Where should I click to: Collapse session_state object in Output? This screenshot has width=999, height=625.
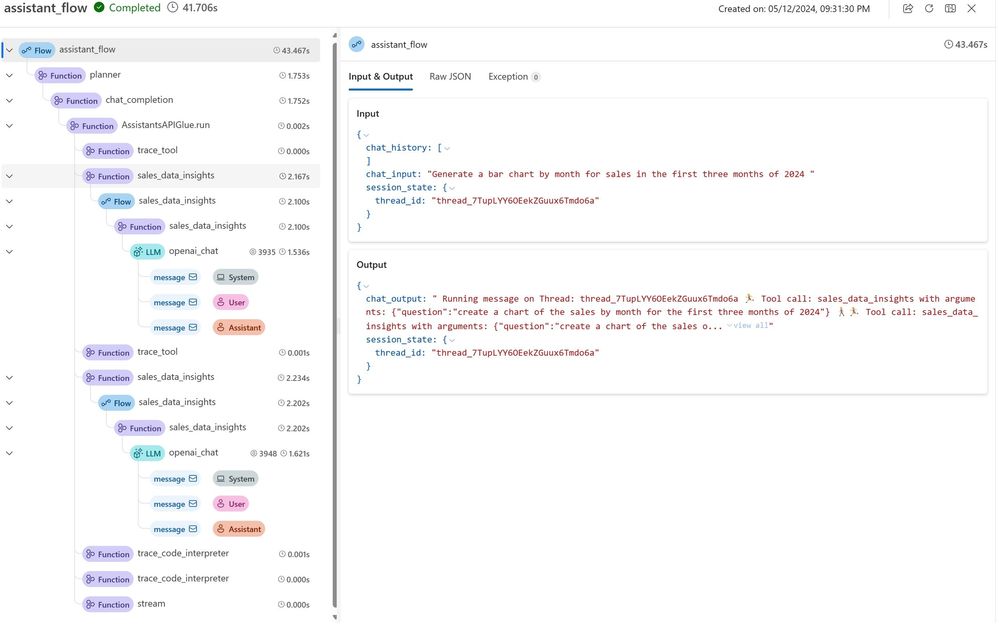pos(452,340)
